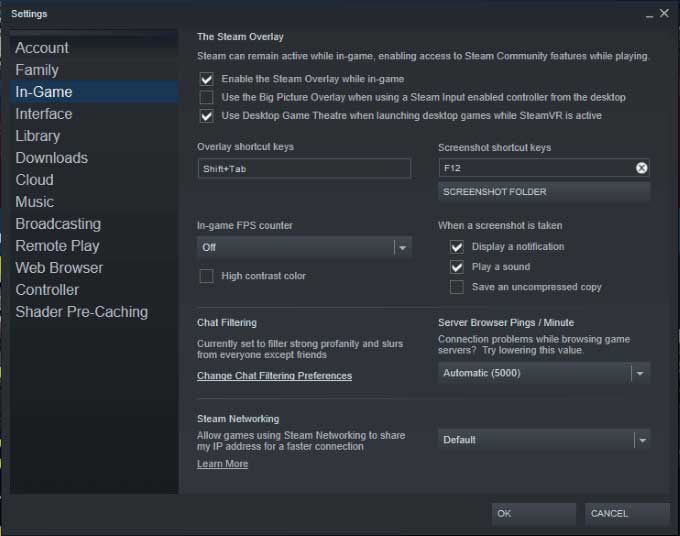Enable Big Picture Overlay with Steam Input controller
Image resolution: width=680 pixels, height=536 pixels.
[206, 97]
